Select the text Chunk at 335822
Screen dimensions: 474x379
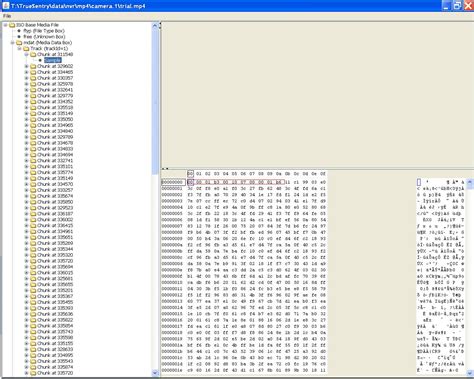pos(55,320)
